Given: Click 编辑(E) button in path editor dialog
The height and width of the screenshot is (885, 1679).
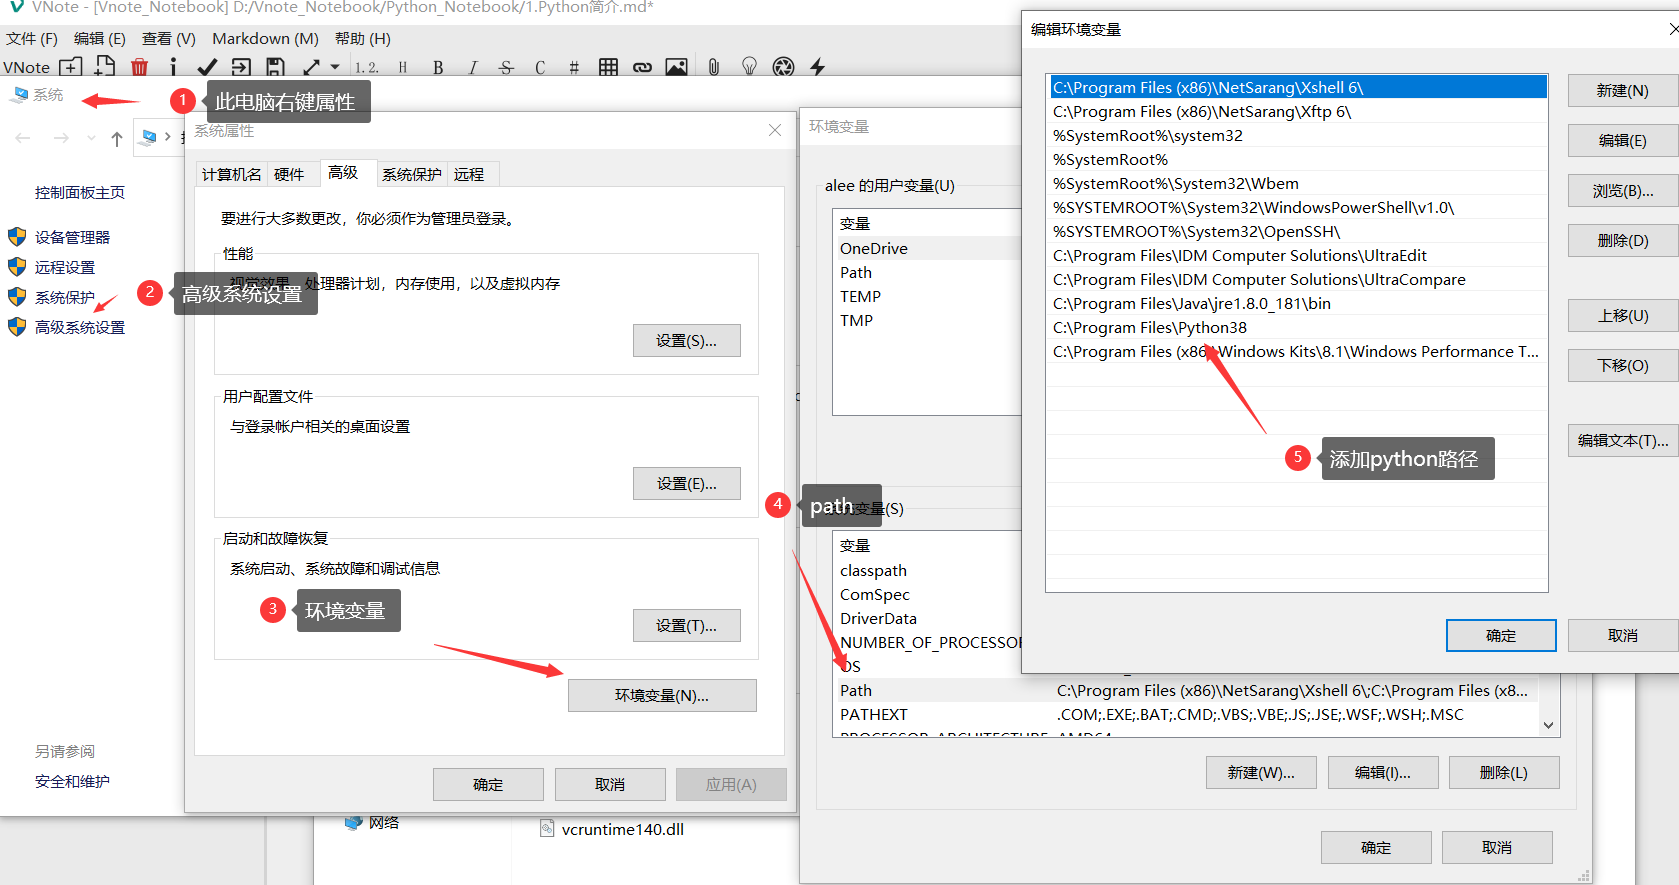Looking at the screenshot, I should [1622, 141].
